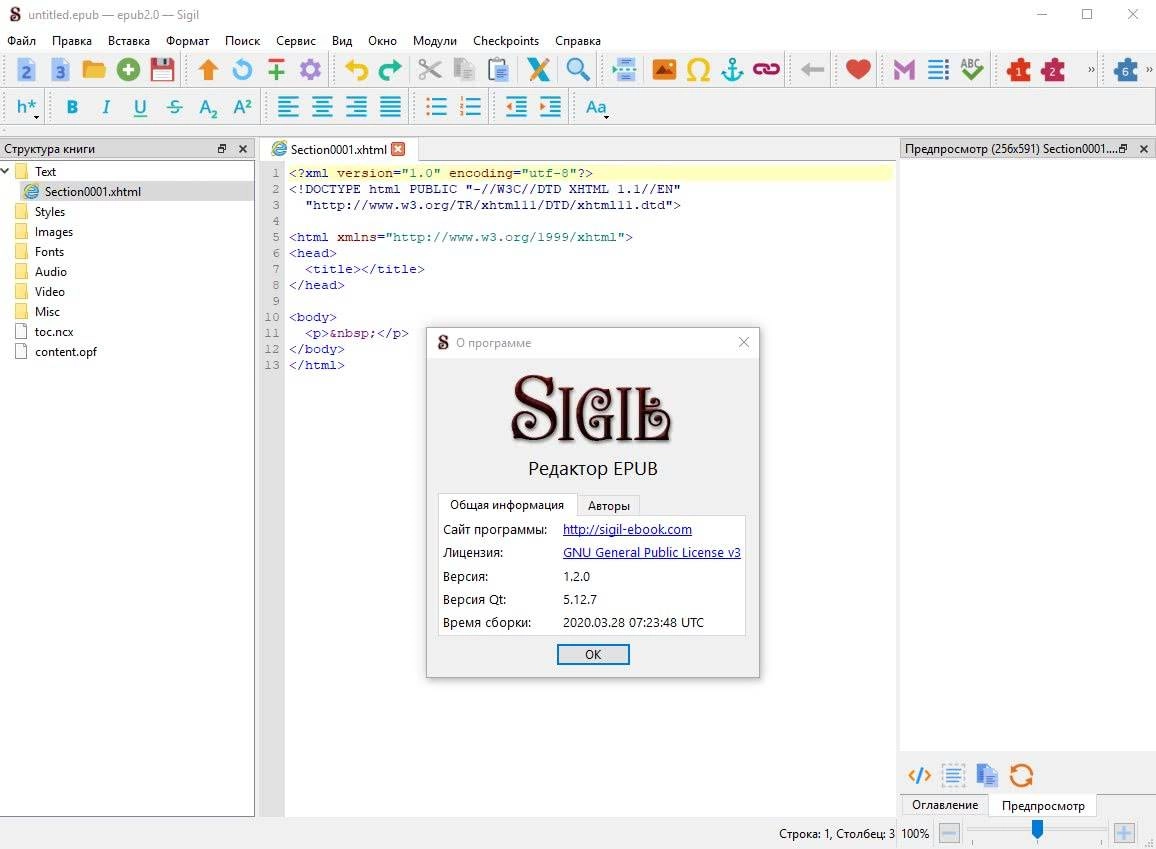The height and width of the screenshot is (849, 1156).
Task: Switch to Авторы tab in About dialog
Action: [609, 506]
